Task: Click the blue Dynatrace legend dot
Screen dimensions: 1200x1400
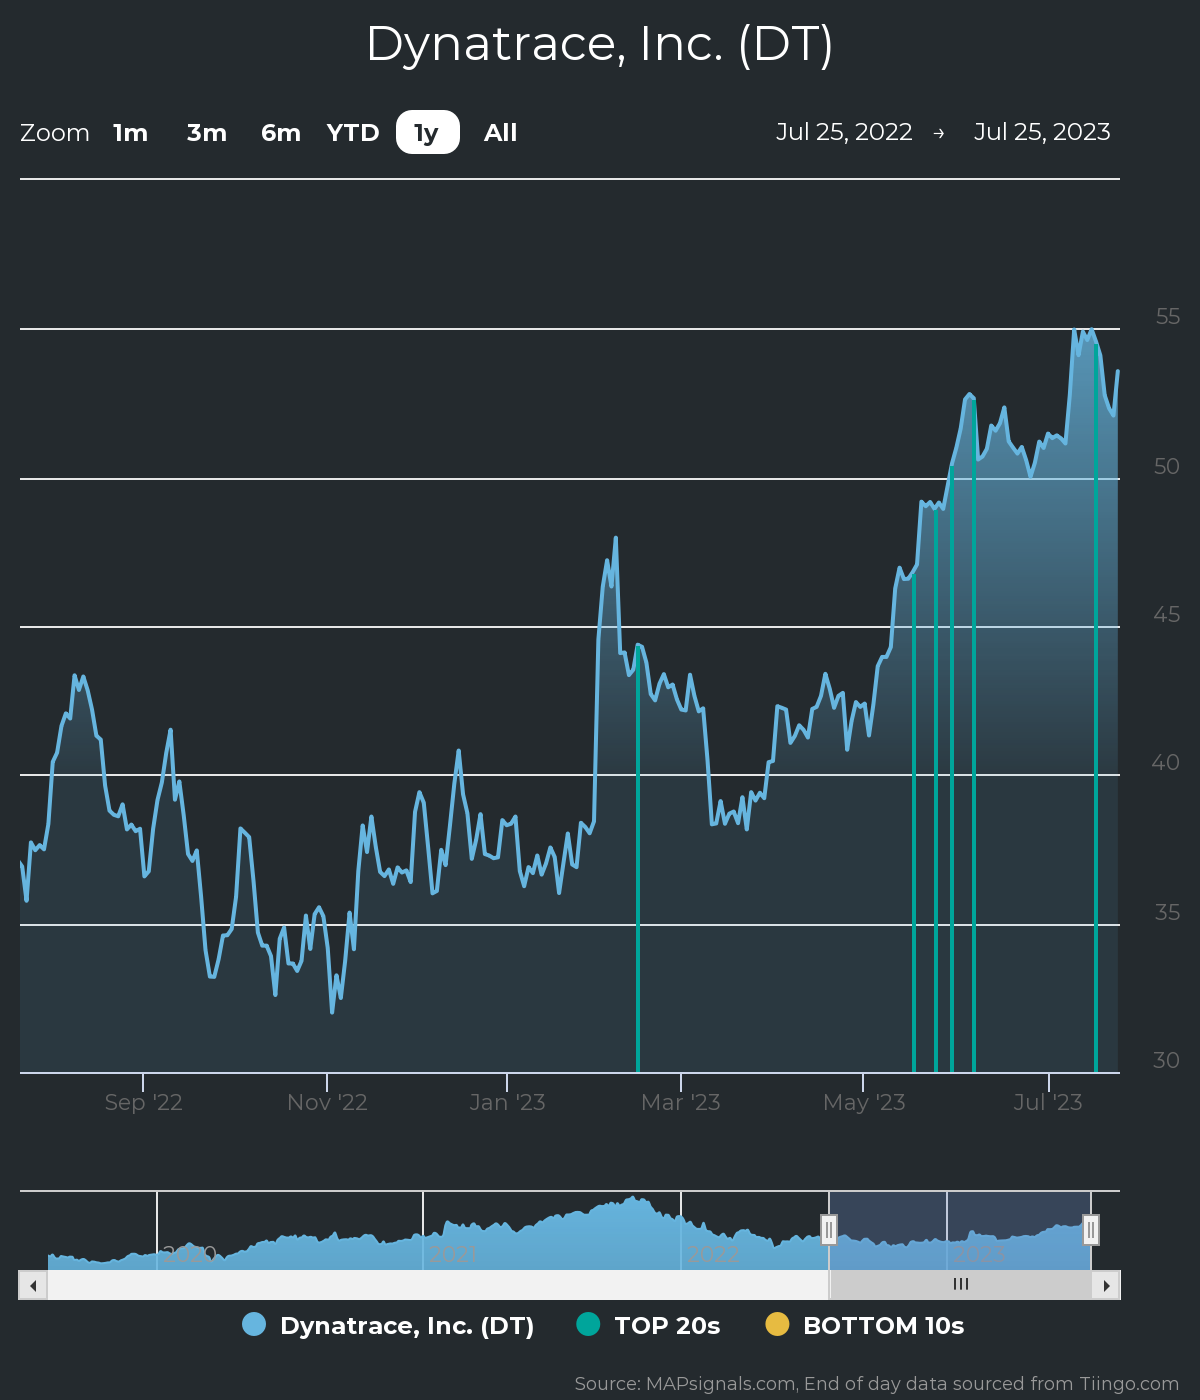Action: 254,1324
